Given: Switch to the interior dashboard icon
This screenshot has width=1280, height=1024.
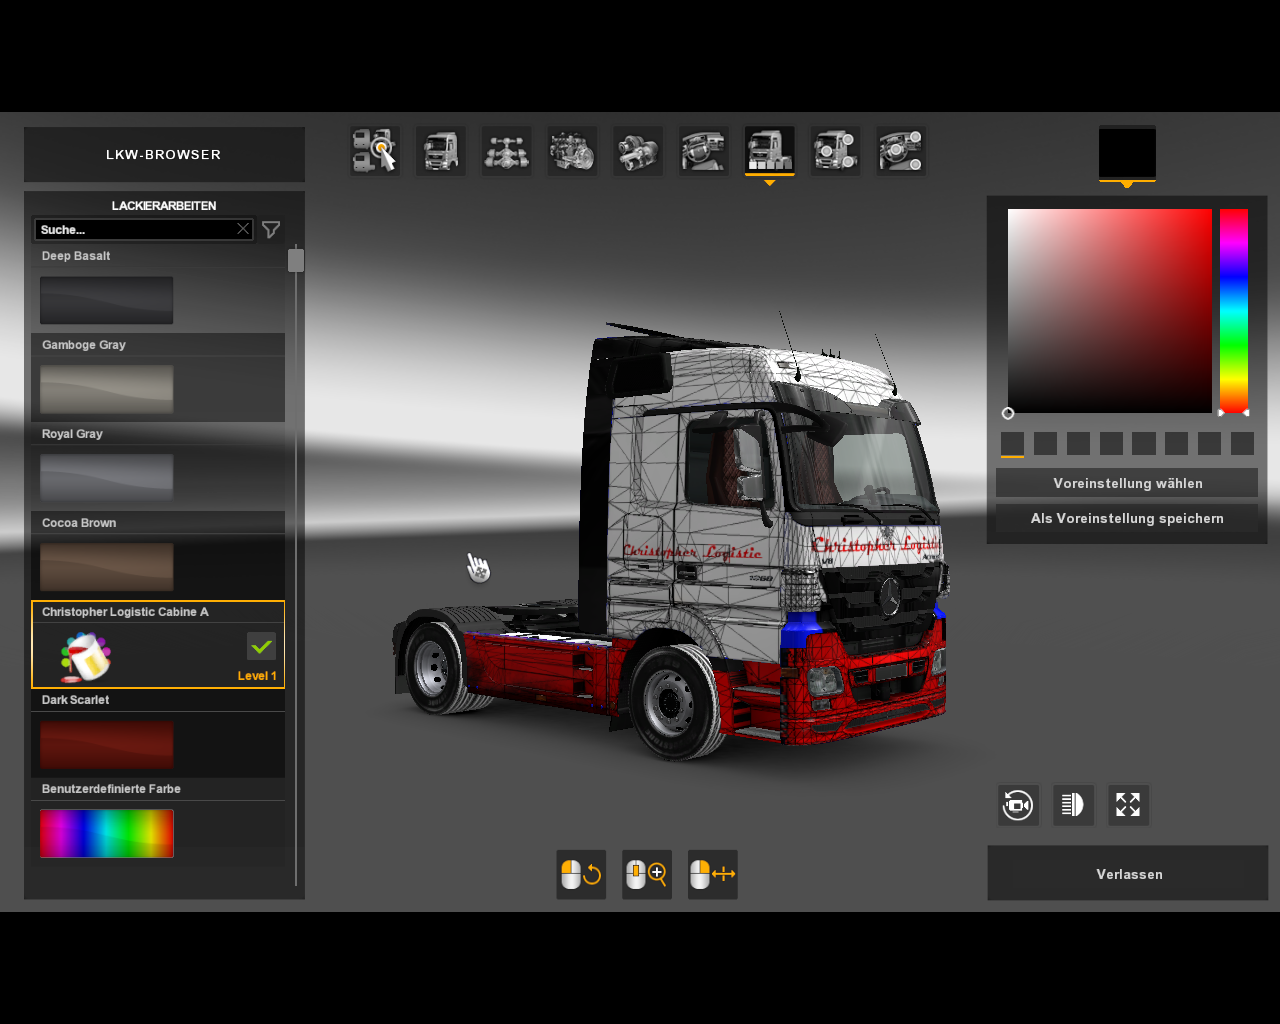Looking at the screenshot, I should coord(704,151).
